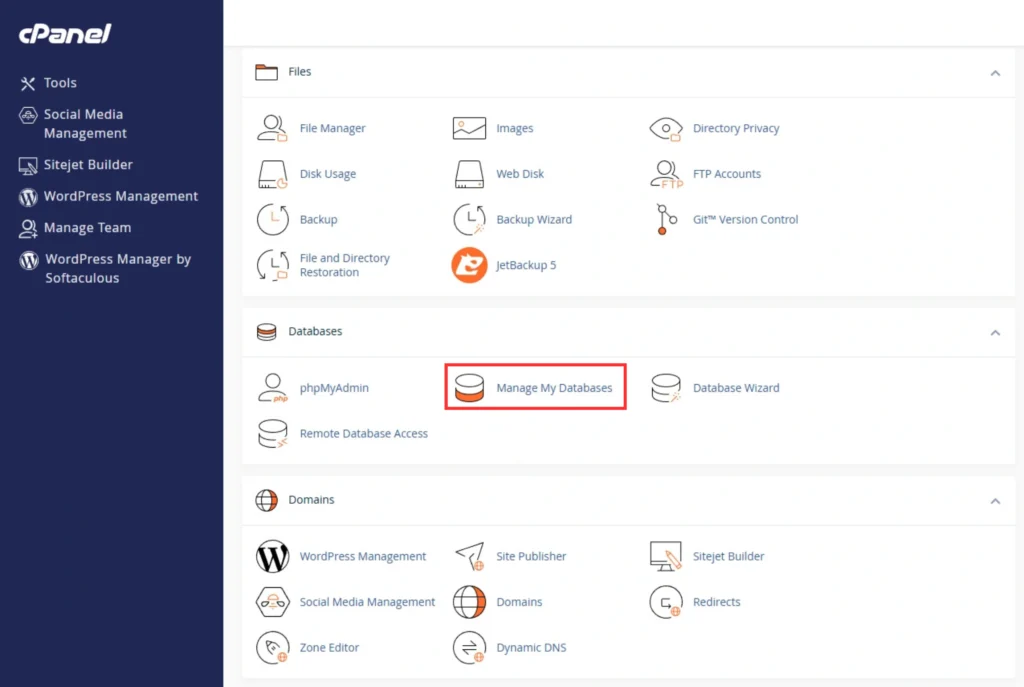1024x687 pixels.
Task: Click the Web Disk drive icon
Action: pyautogui.click(x=469, y=174)
